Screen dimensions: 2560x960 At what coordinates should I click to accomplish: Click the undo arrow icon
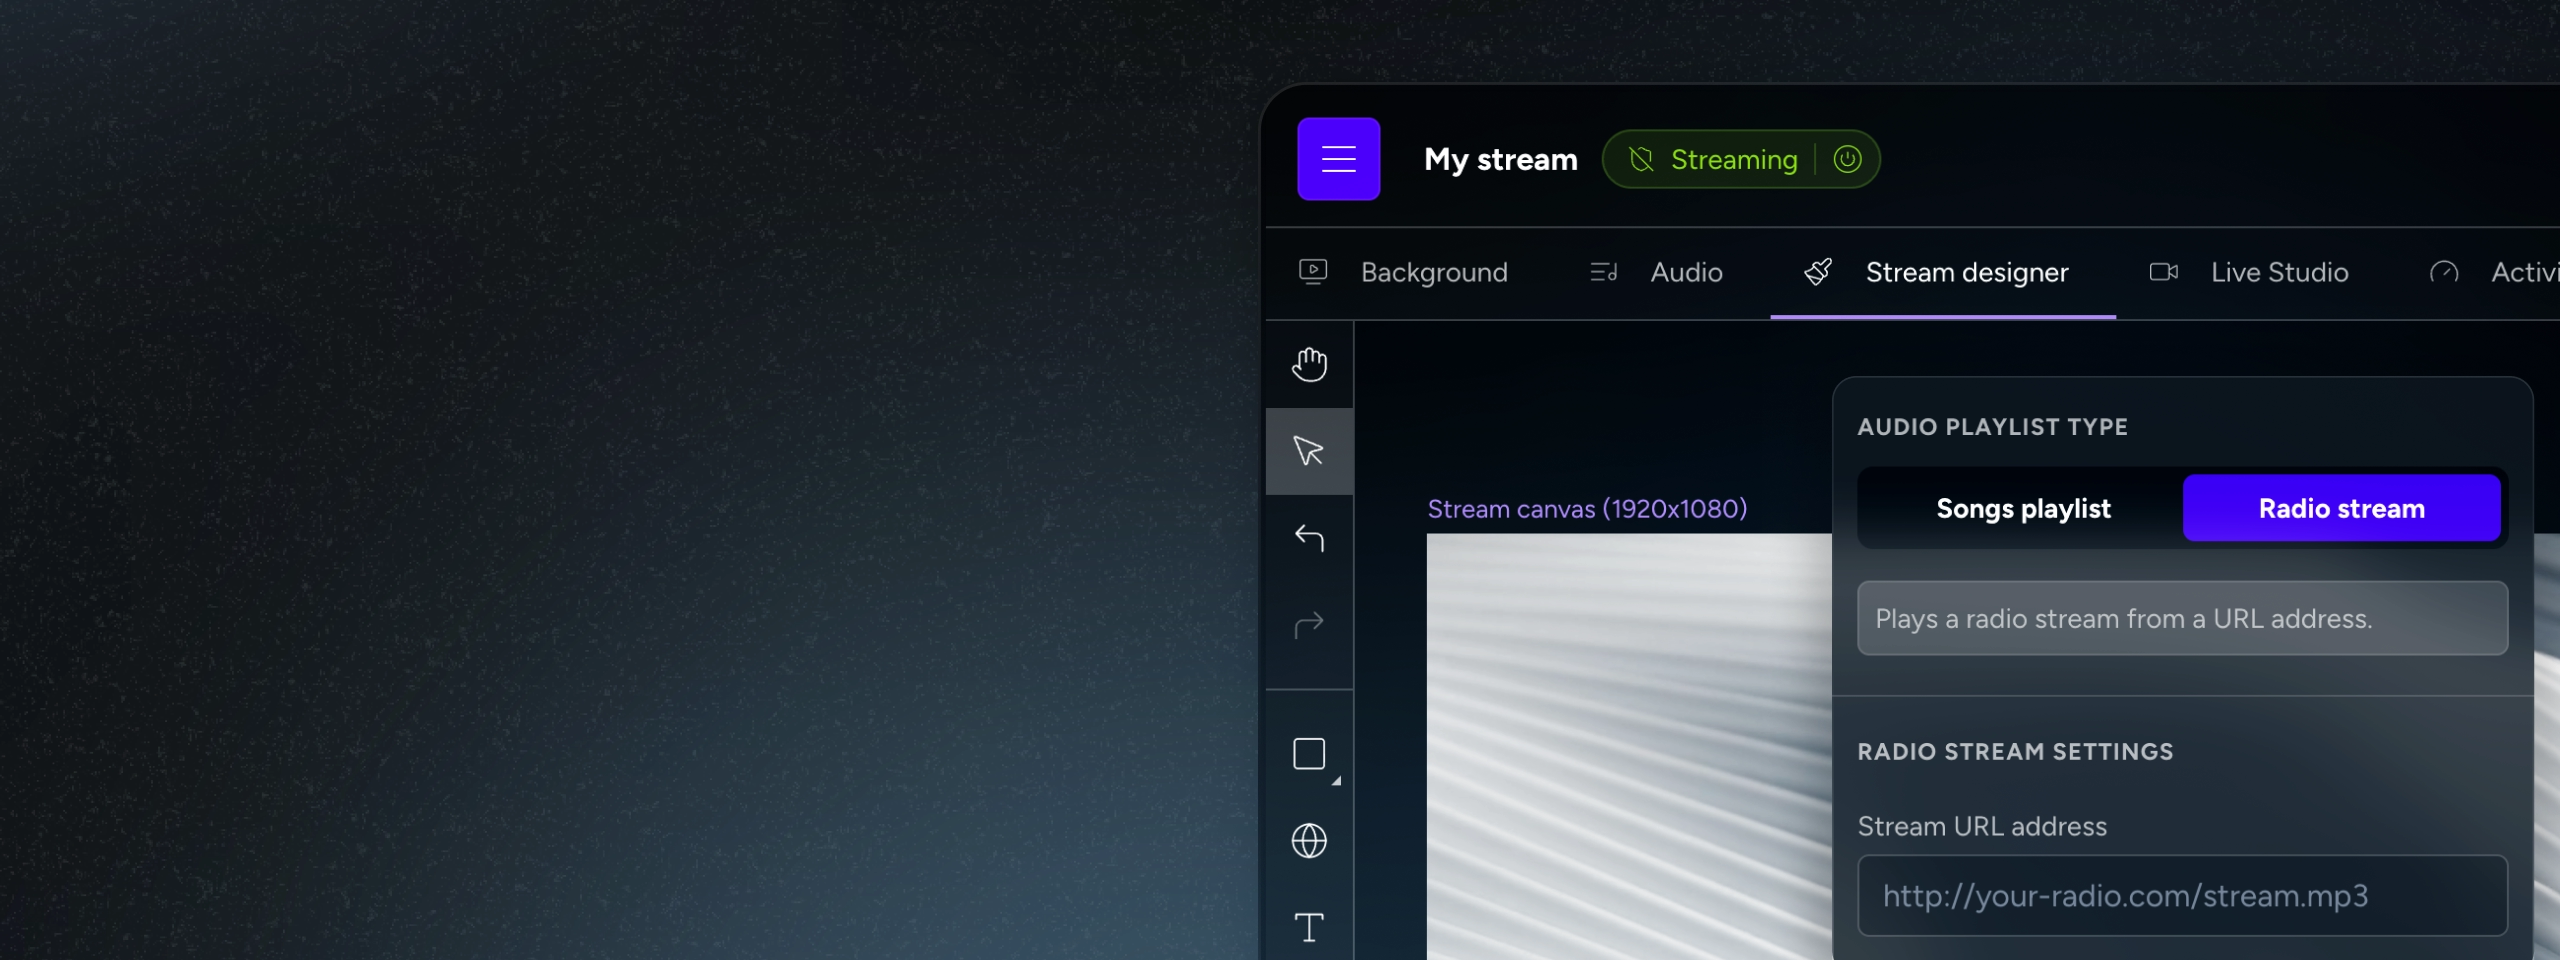click(x=1309, y=538)
